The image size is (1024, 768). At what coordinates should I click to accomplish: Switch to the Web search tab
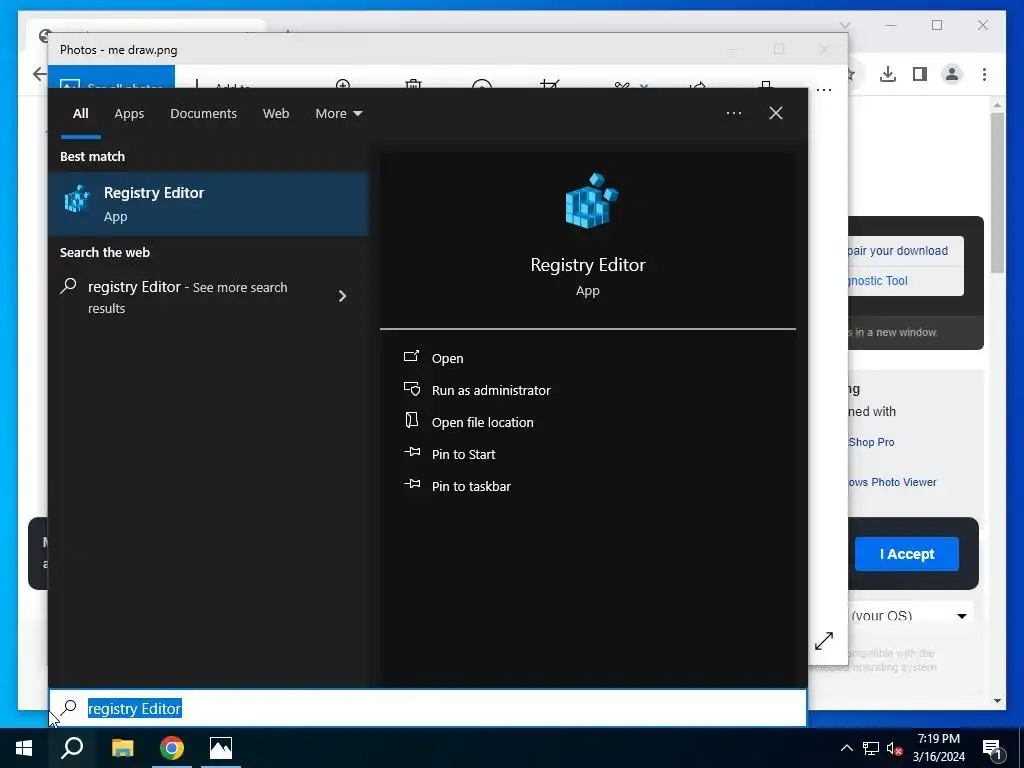[x=276, y=114]
